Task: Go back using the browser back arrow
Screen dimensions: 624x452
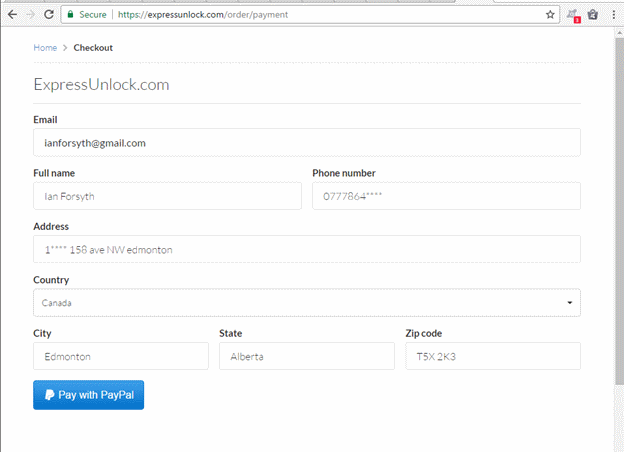Action: [x=12, y=15]
